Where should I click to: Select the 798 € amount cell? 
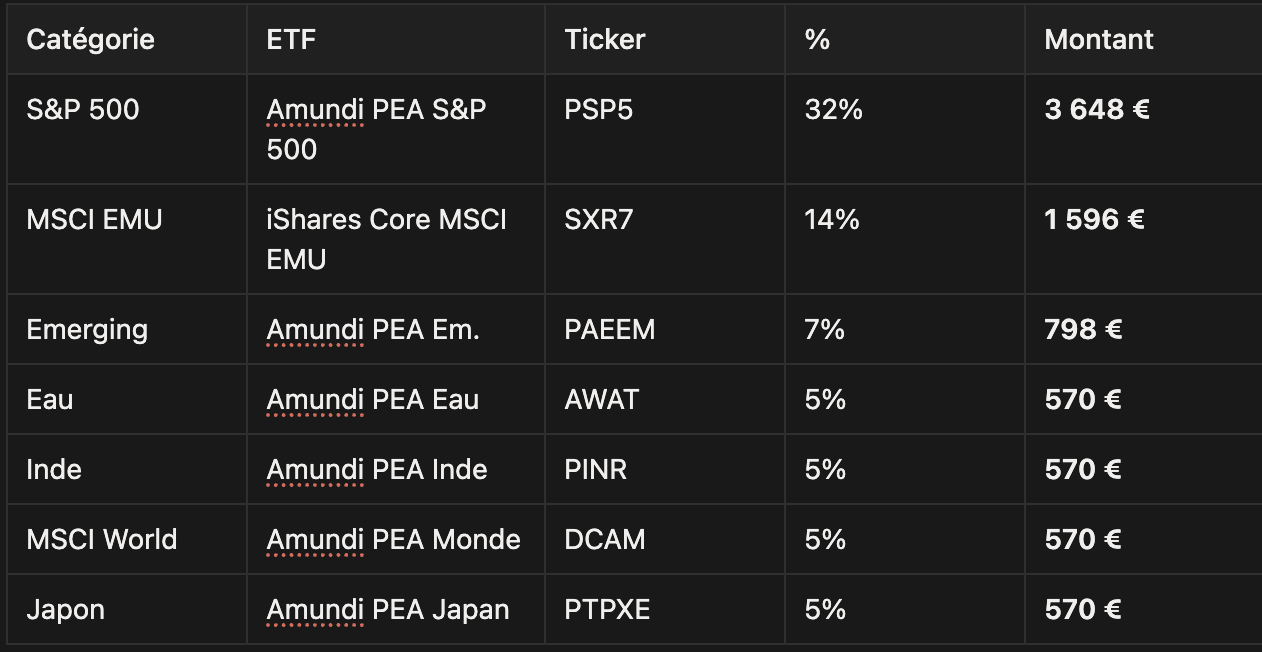point(1083,330)
